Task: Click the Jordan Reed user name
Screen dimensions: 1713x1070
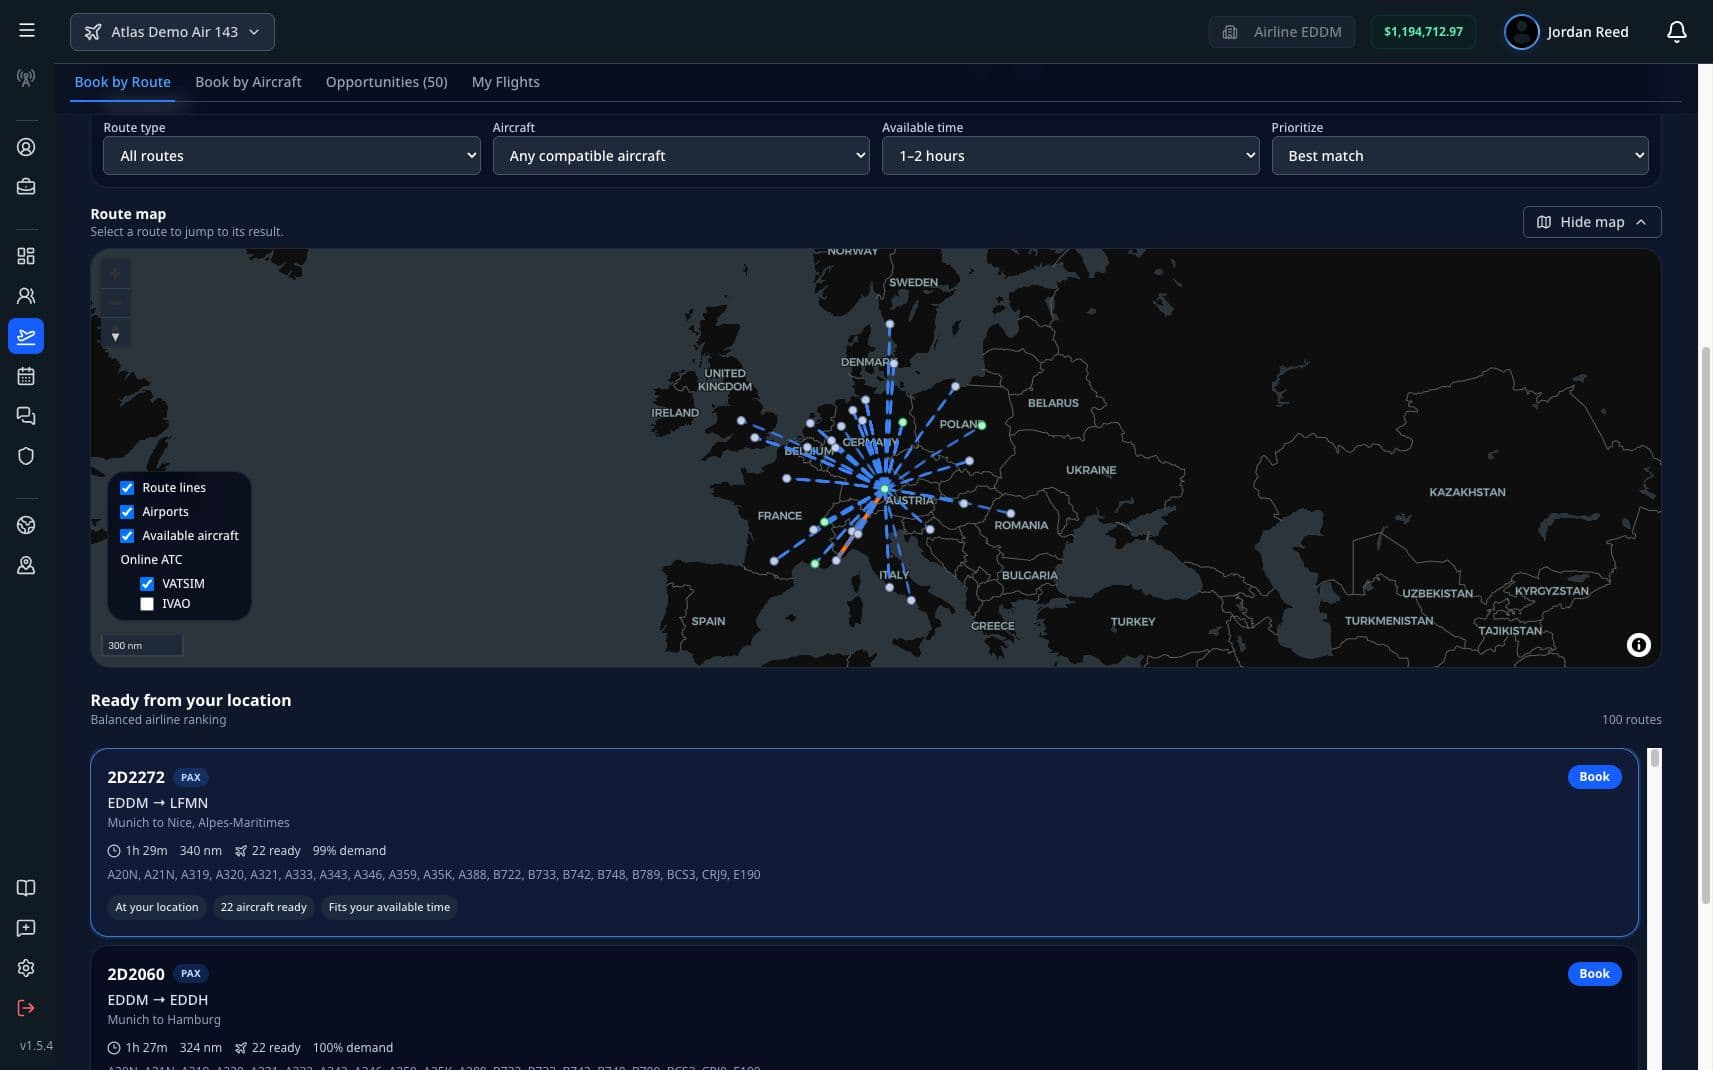Action: coord(1587,32)
